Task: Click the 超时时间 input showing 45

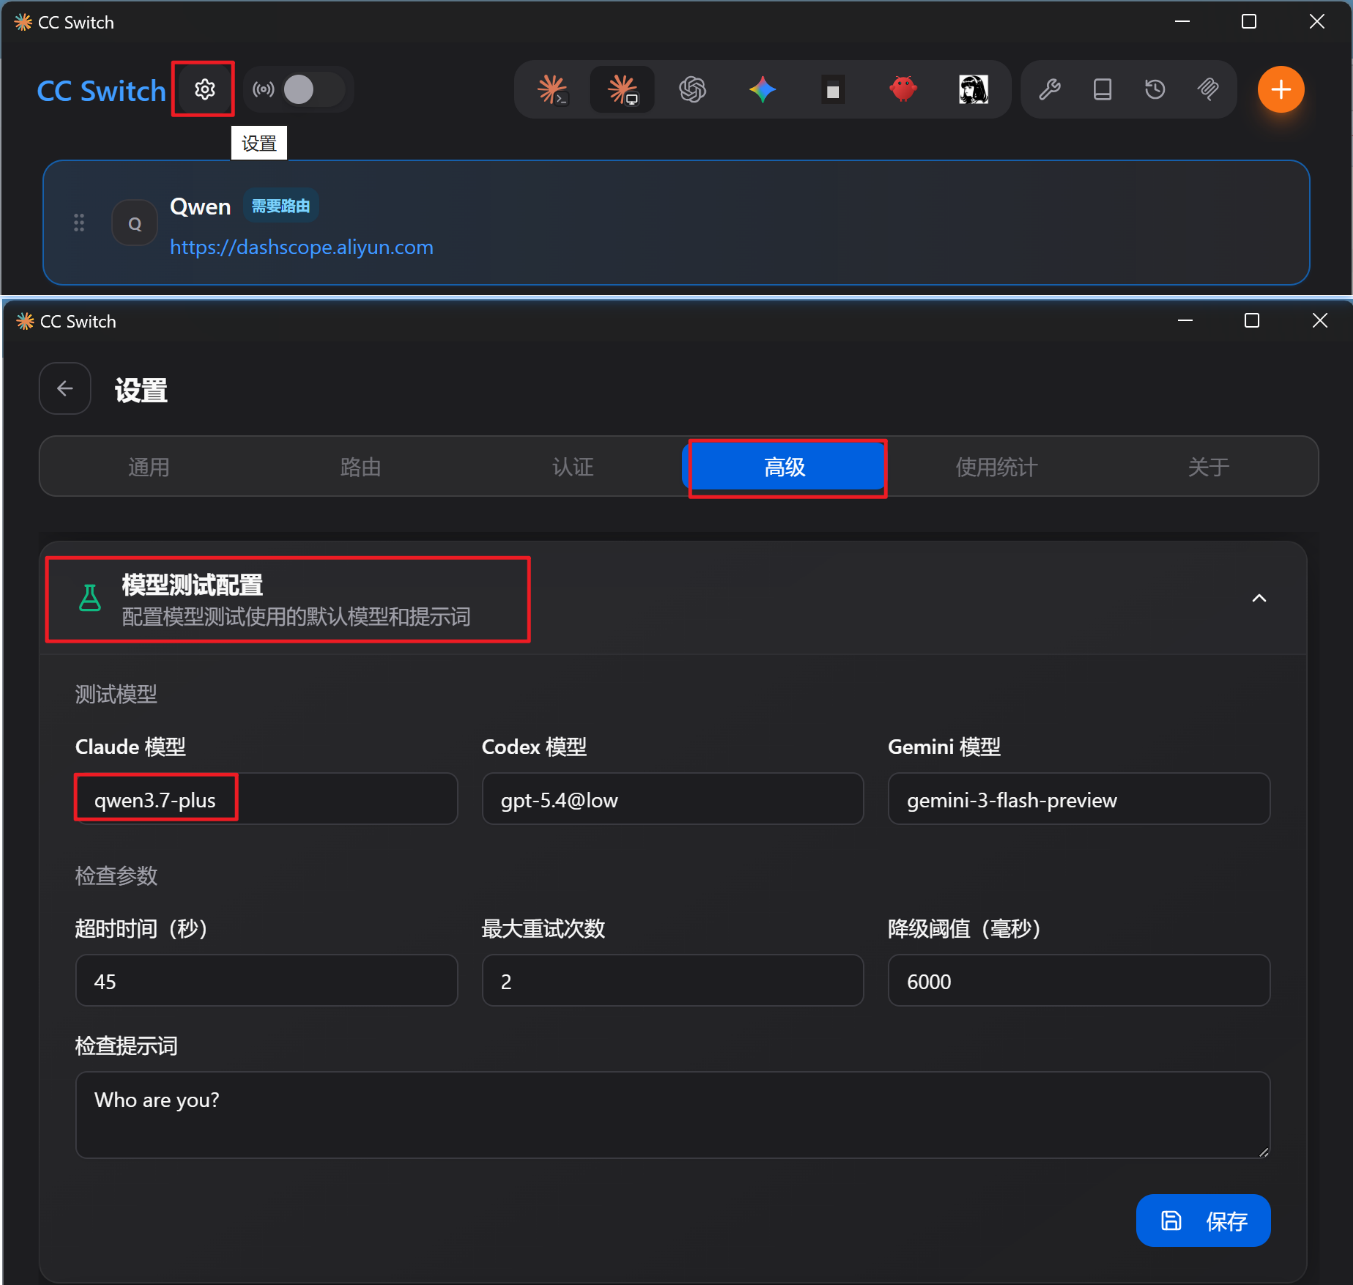Action: click(266, 981)
